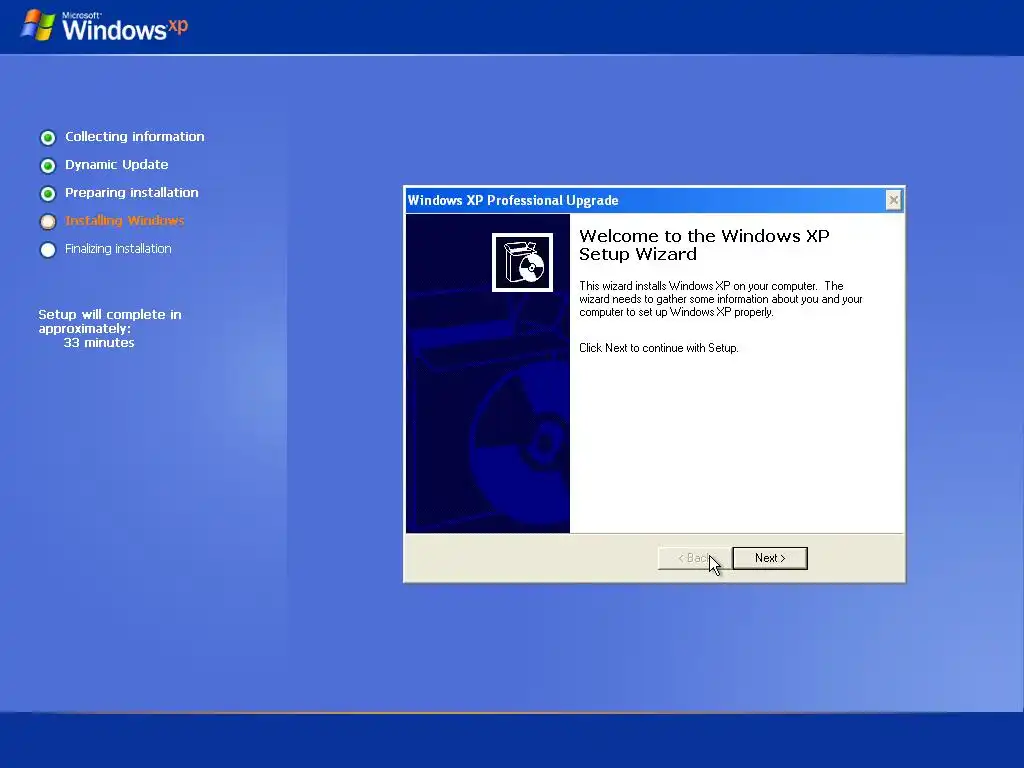Click the greyed-out Back button
Viewport: 1024px width, 768px height.
click(694, 558)
